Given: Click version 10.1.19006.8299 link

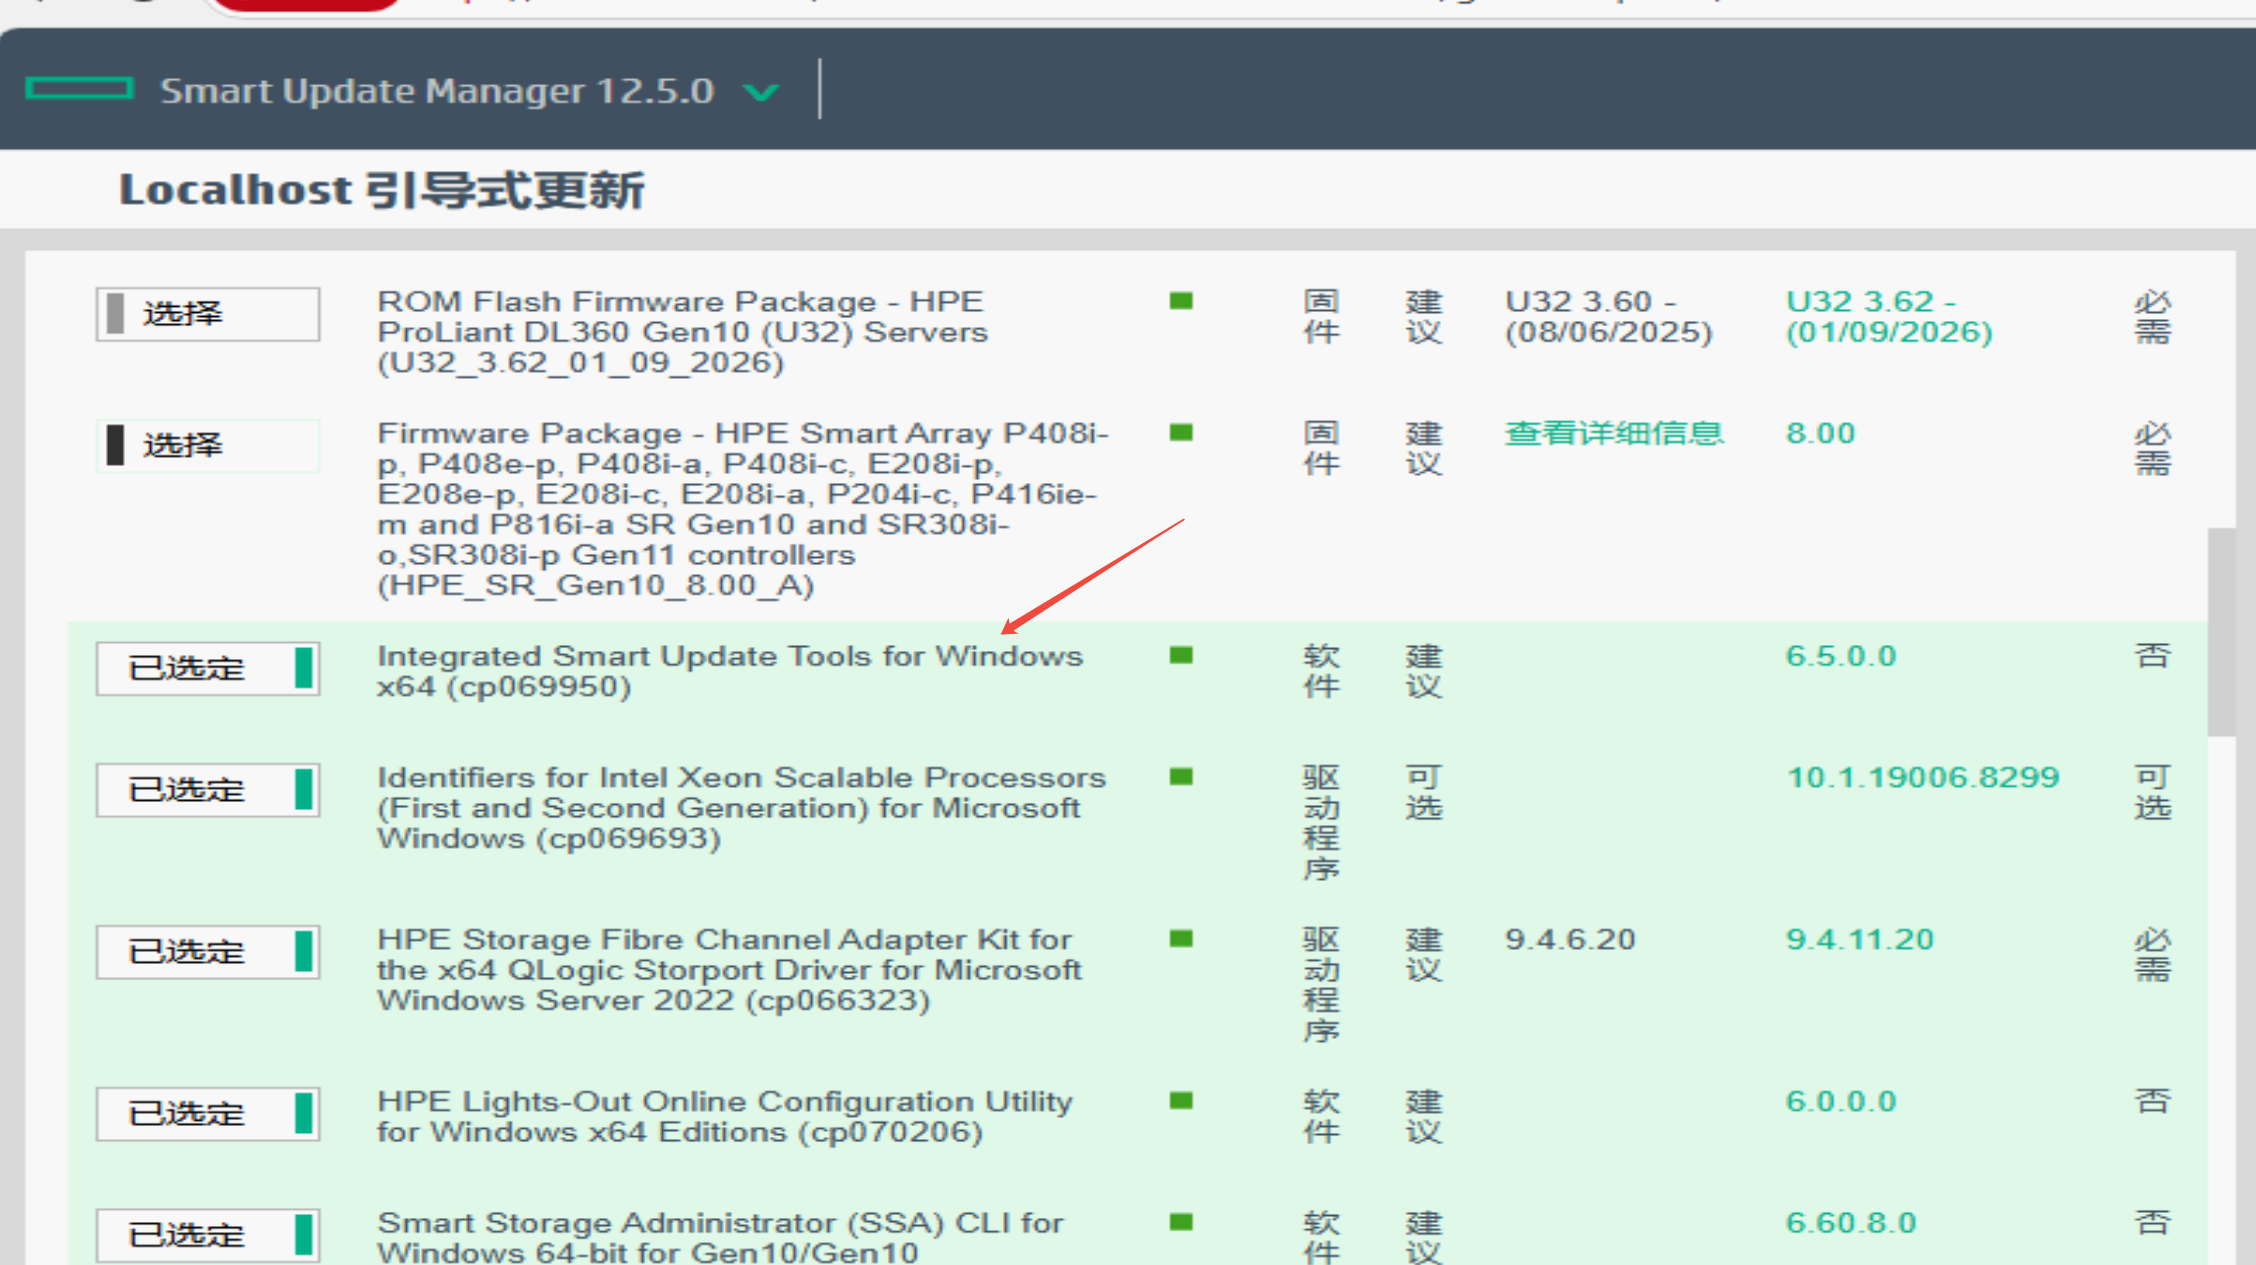Looking at the screenshot, I should tap(1922, 777).
